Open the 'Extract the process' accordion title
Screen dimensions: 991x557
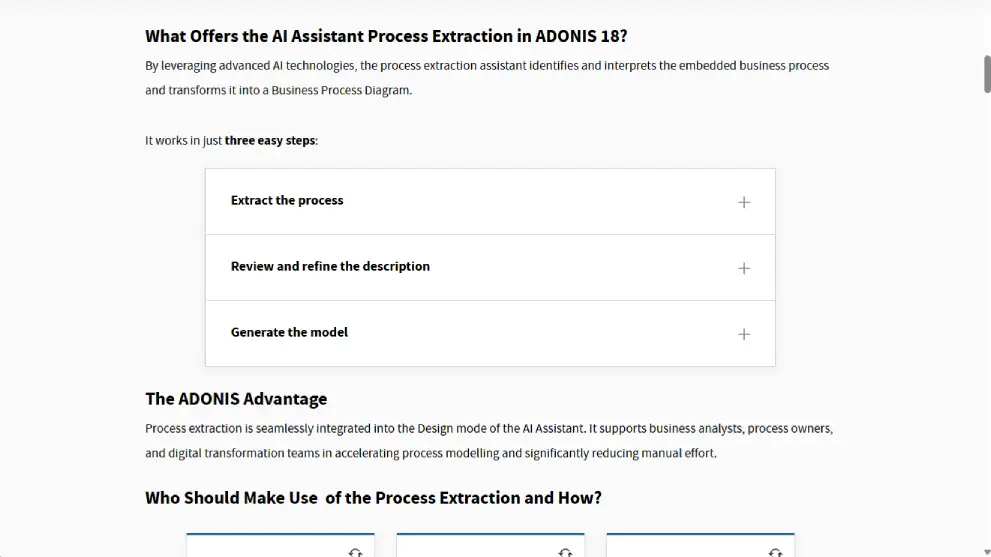pyautogui.click(x=287, y=201)
